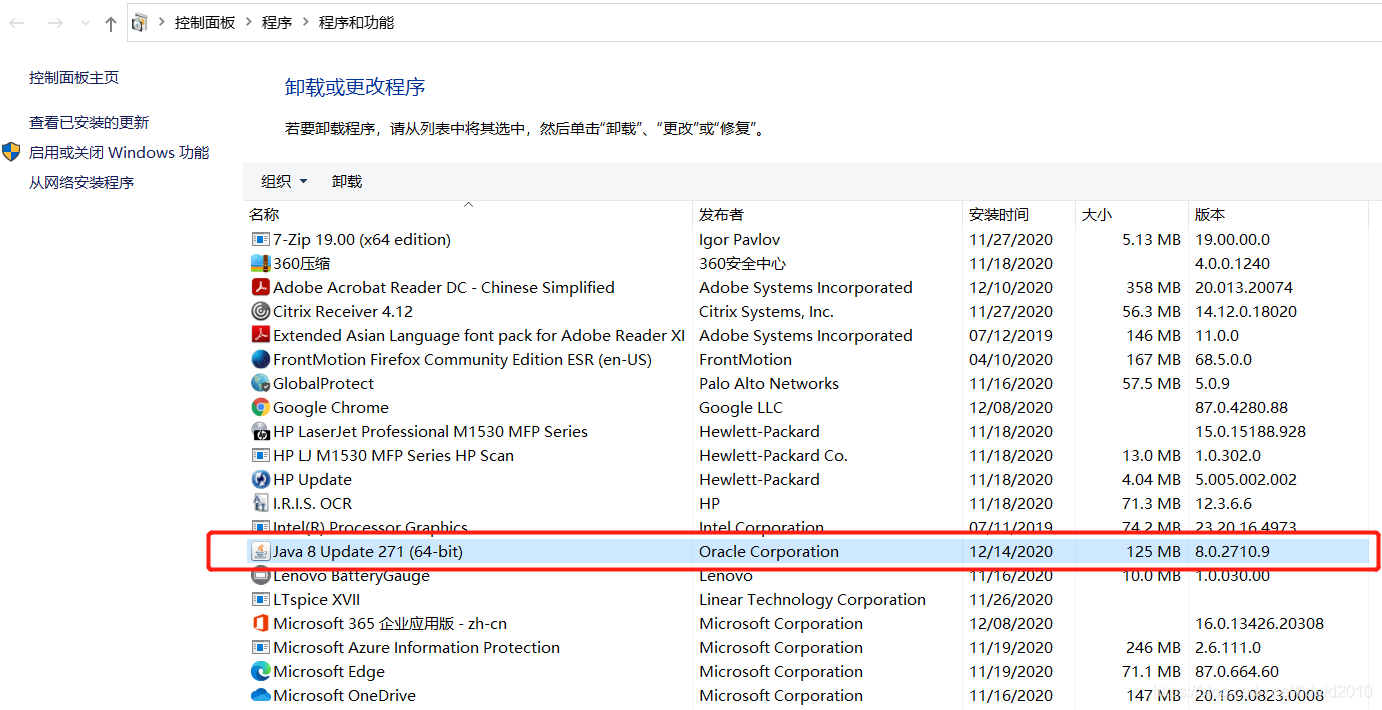Select Java 8 Update 271 (64-bit) entry
Viewport: 1382px width, 710px height.
(368, 552)
